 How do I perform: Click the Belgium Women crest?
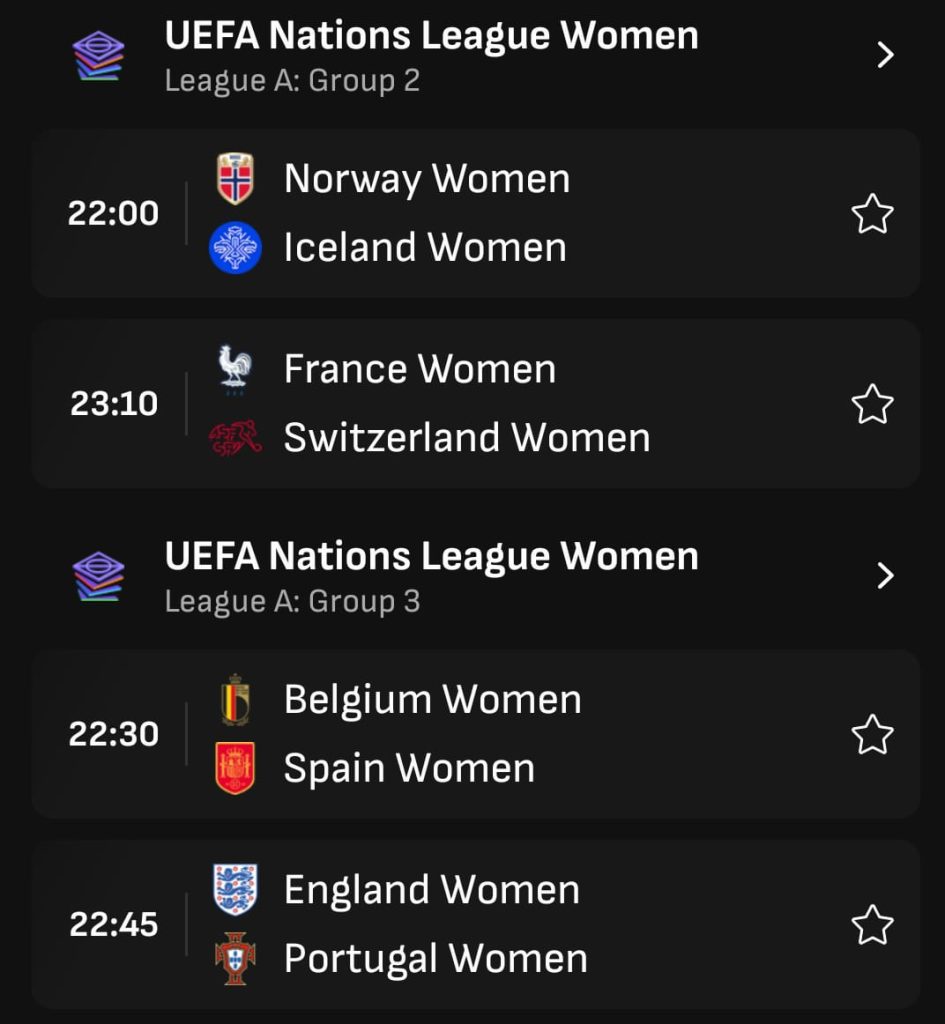pyautogui.click(x=235, y=700)
